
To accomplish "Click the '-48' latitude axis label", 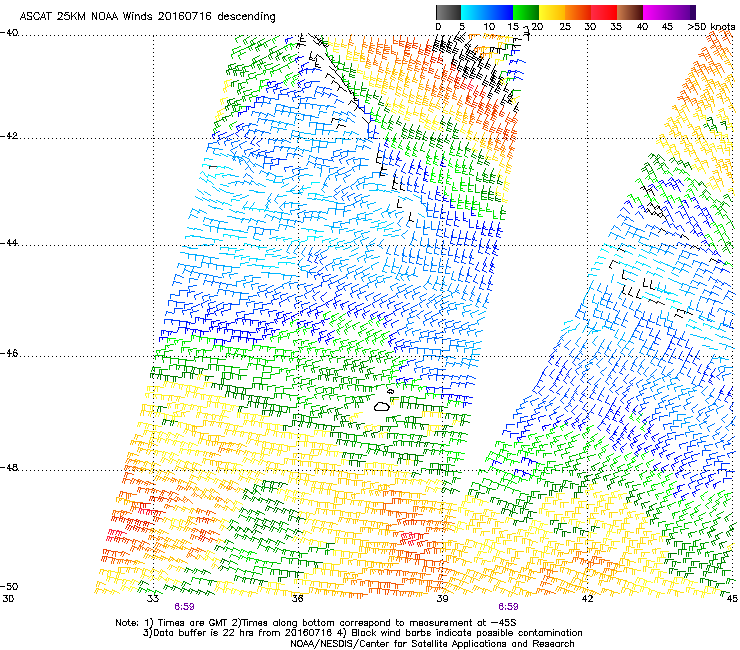I will pyautogui.click(x=9, y=467).
